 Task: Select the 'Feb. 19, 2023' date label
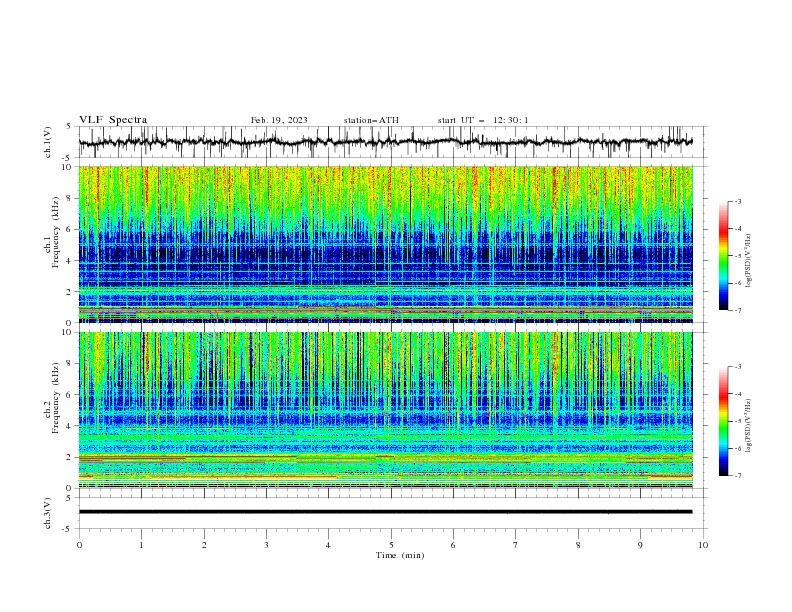(279, 120)
